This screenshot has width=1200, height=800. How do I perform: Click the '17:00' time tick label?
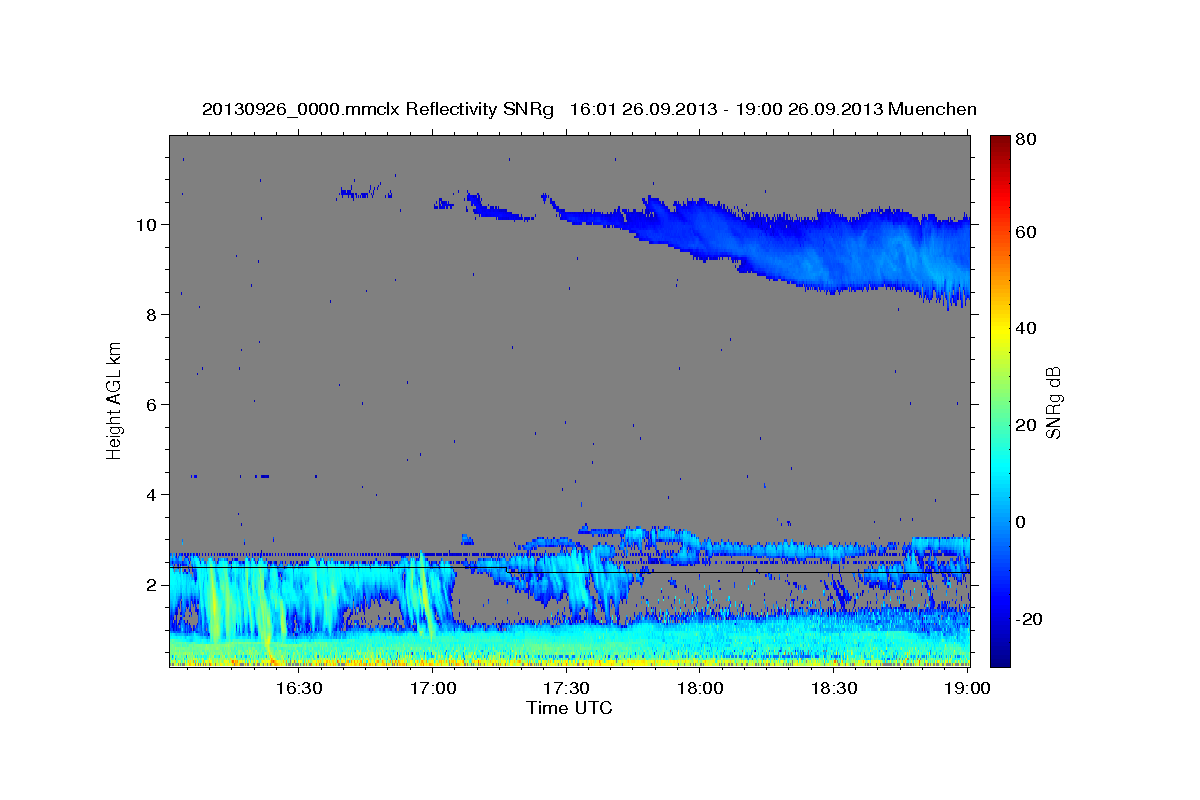click(x=433, y=688)
